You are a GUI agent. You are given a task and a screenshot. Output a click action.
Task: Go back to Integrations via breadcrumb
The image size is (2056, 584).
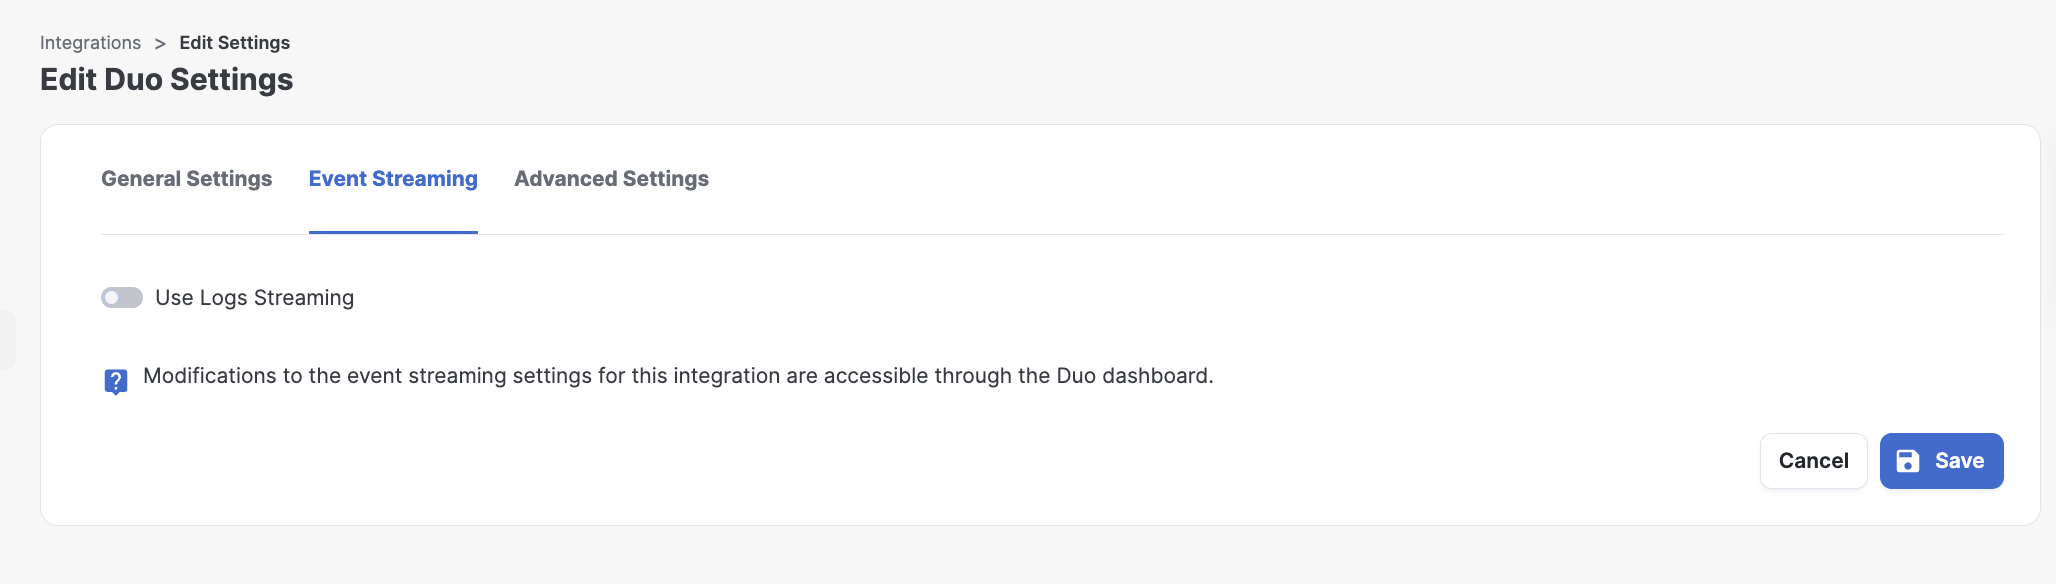pyautogui.click(x=90, y=43)
